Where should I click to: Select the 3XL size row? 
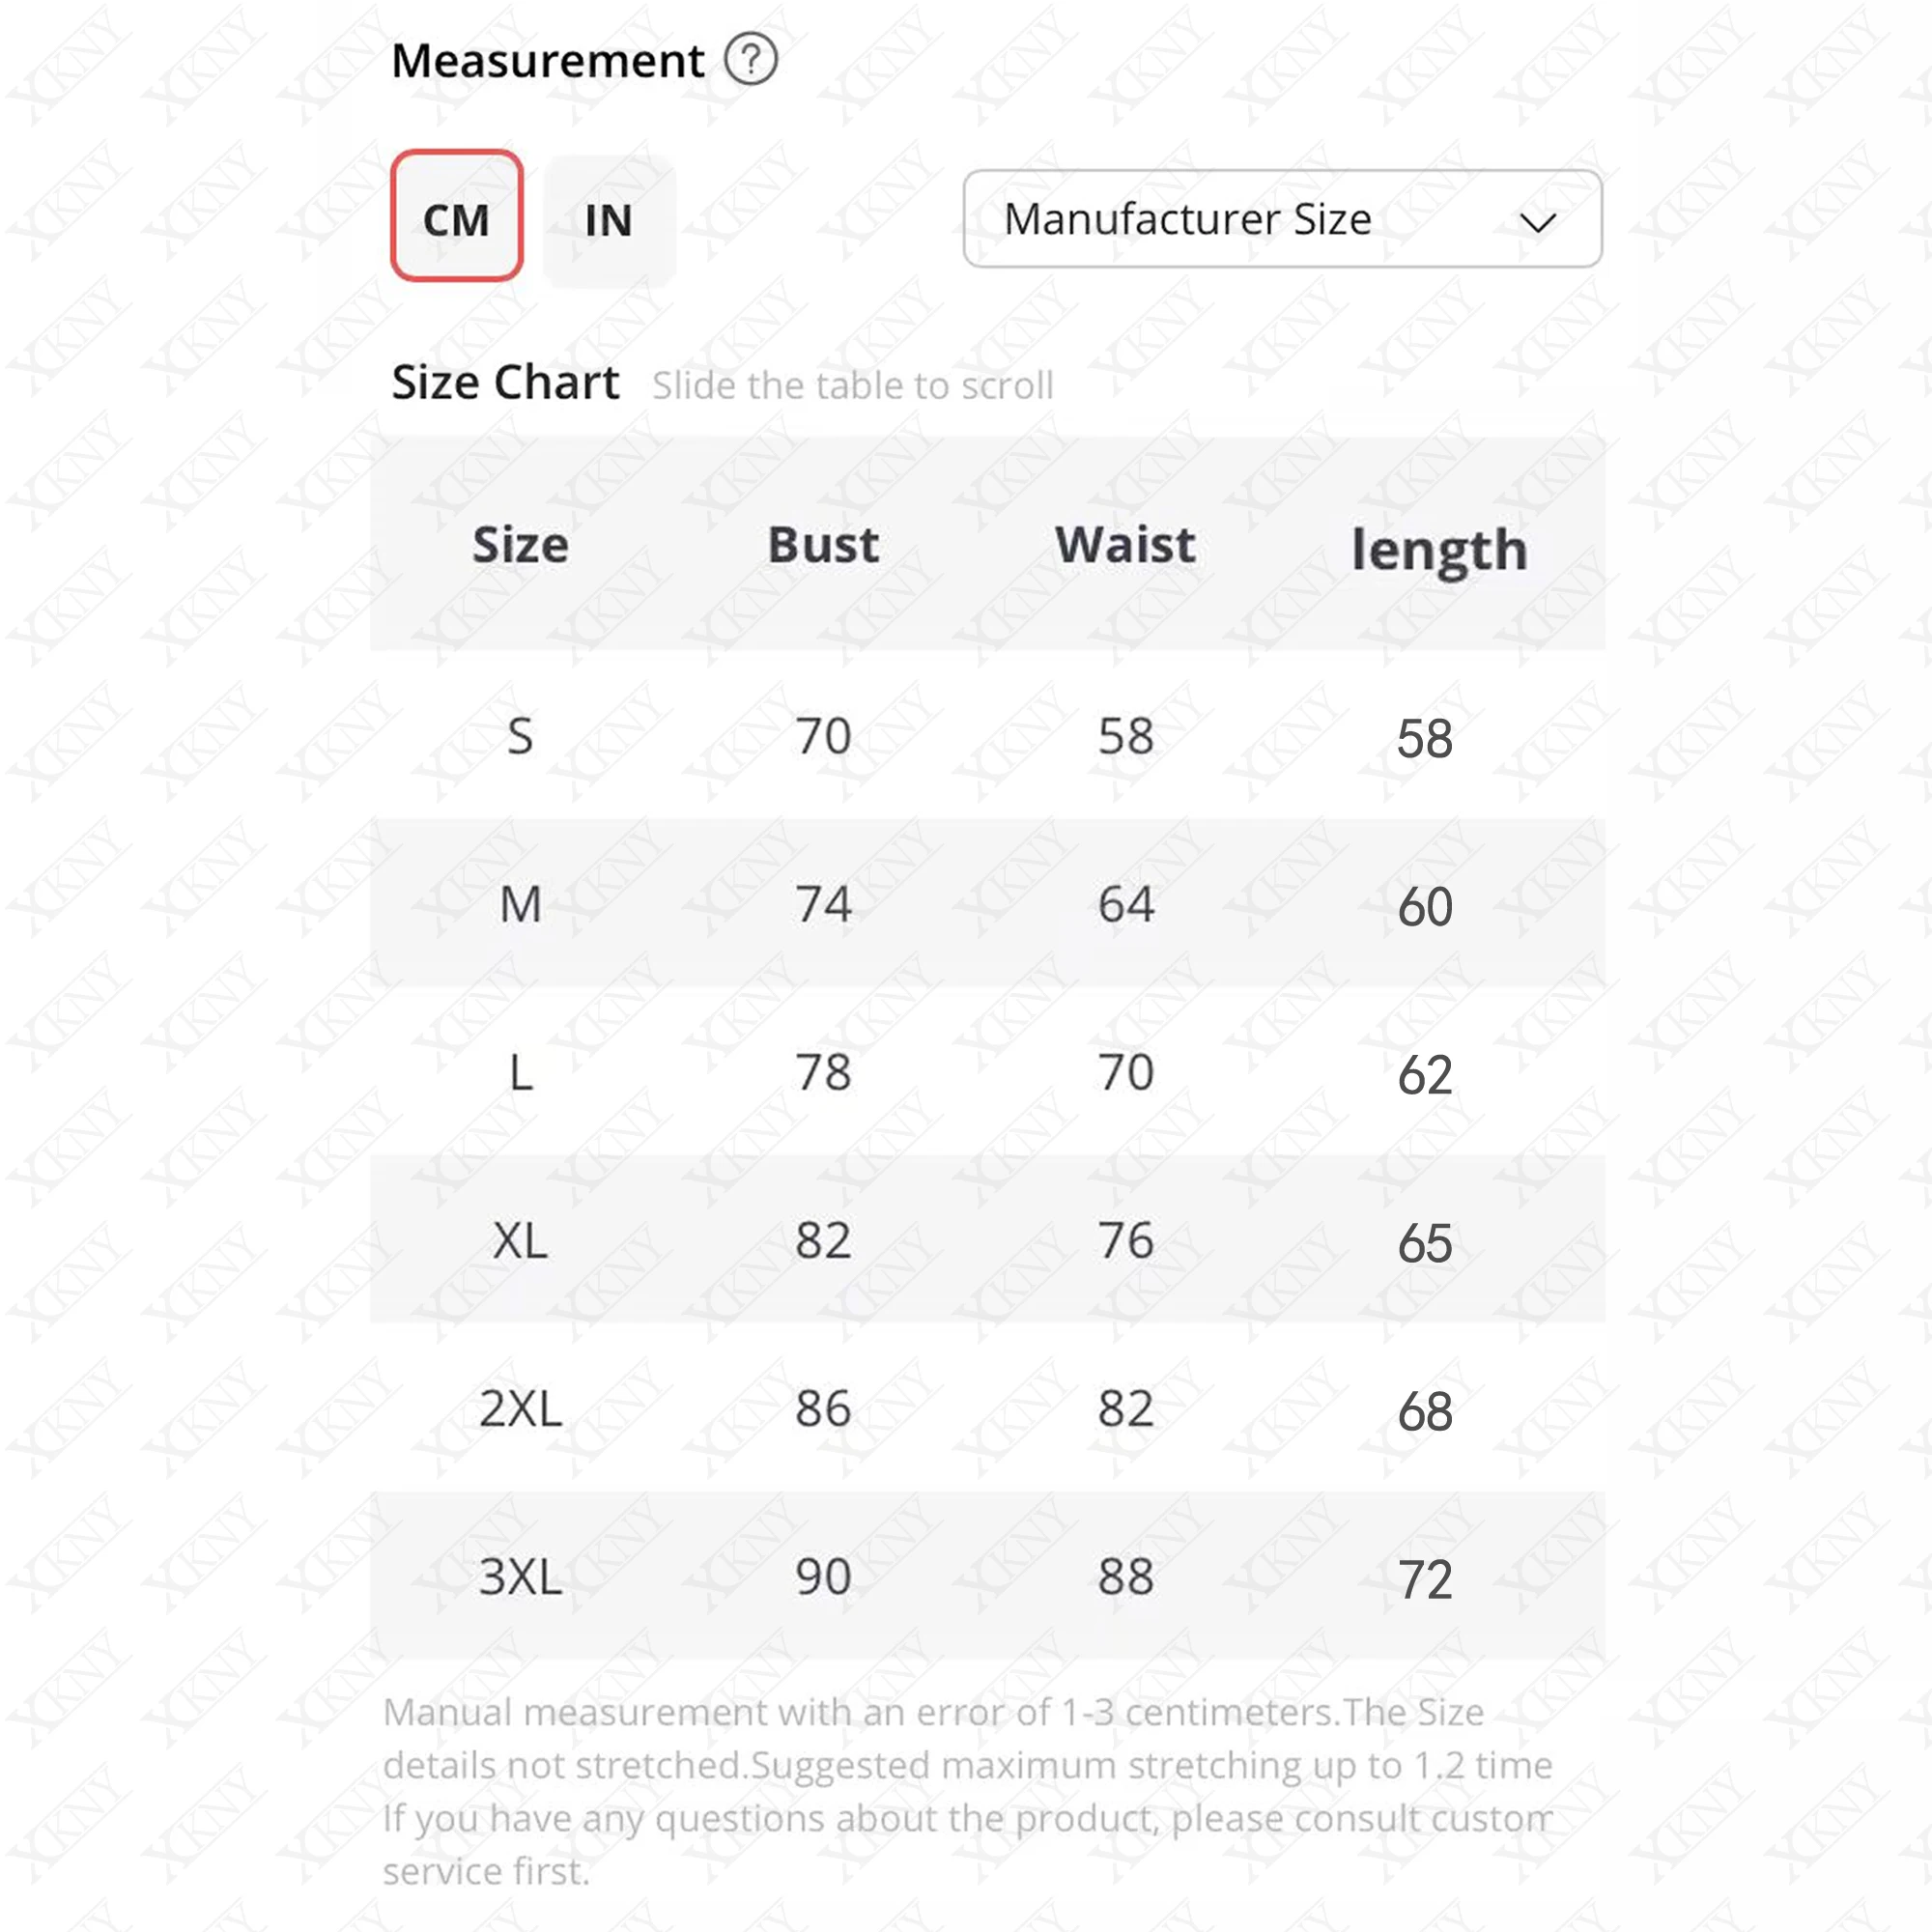(x=987, y=1576)
